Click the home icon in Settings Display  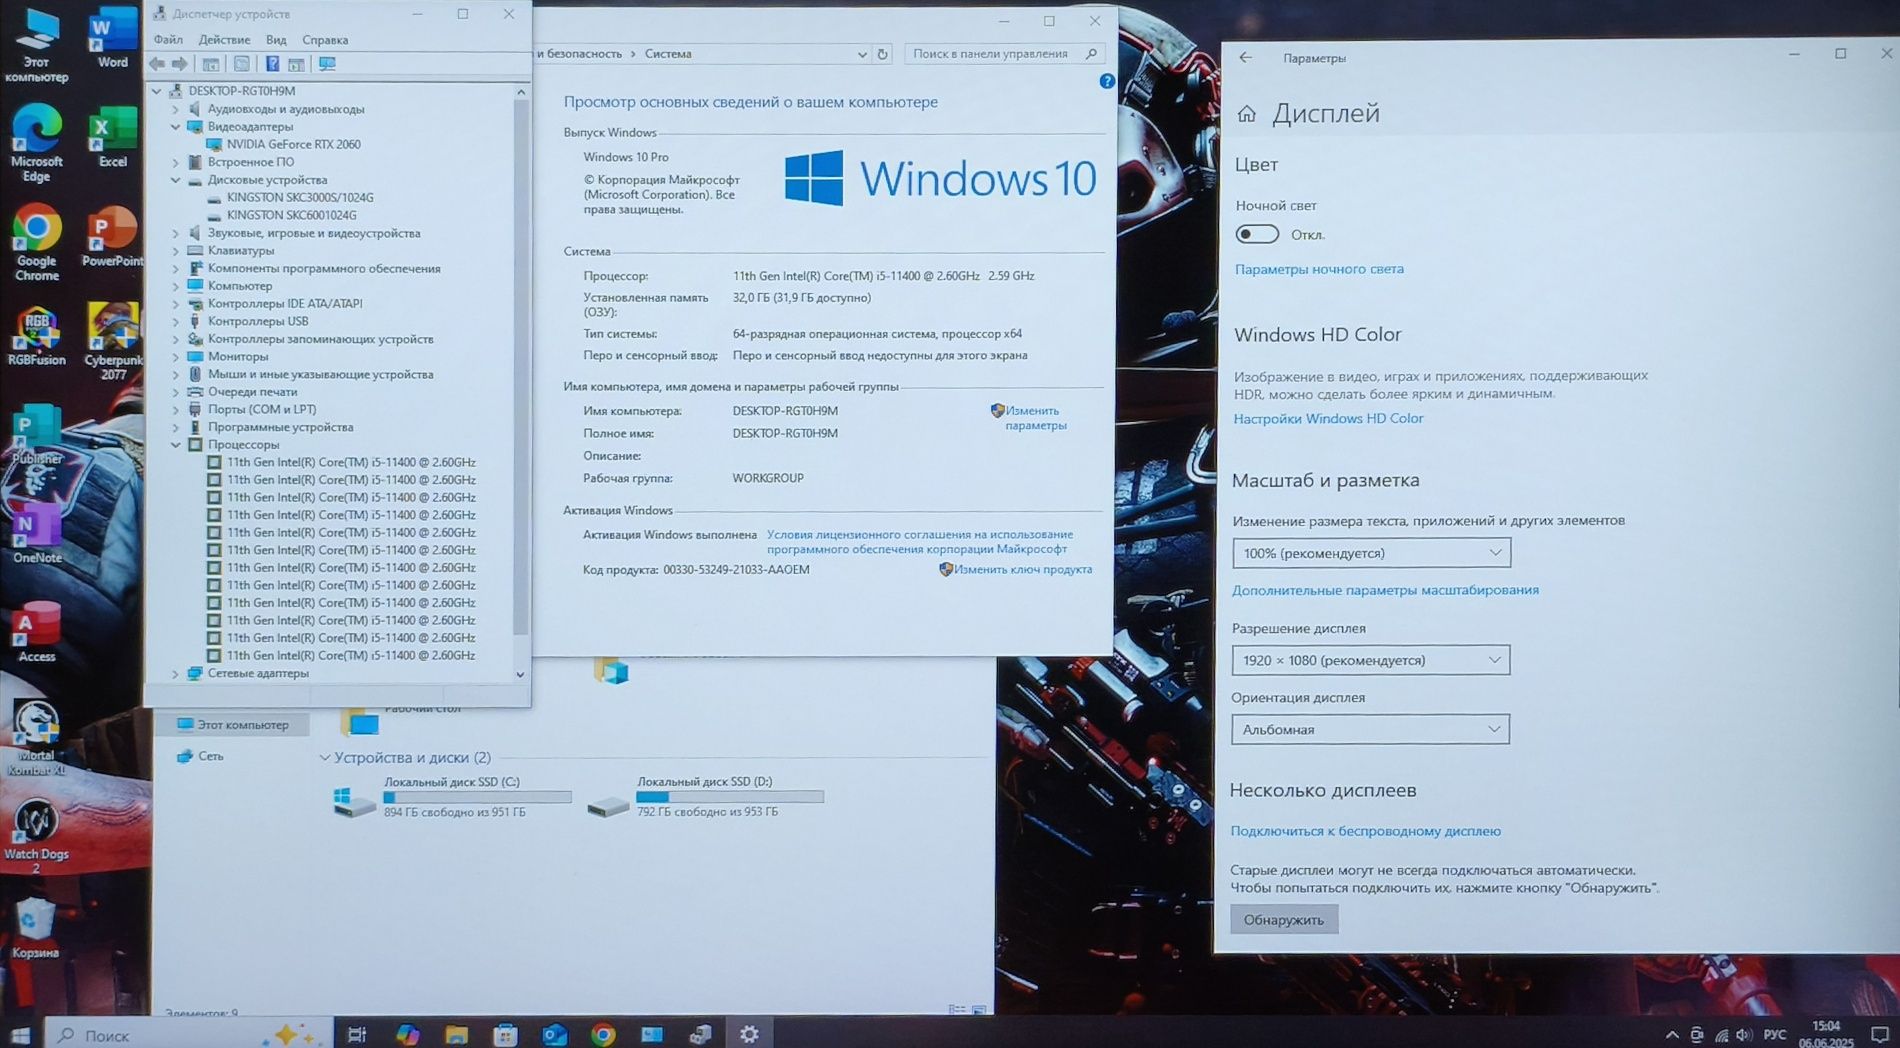click(1247, 114)
